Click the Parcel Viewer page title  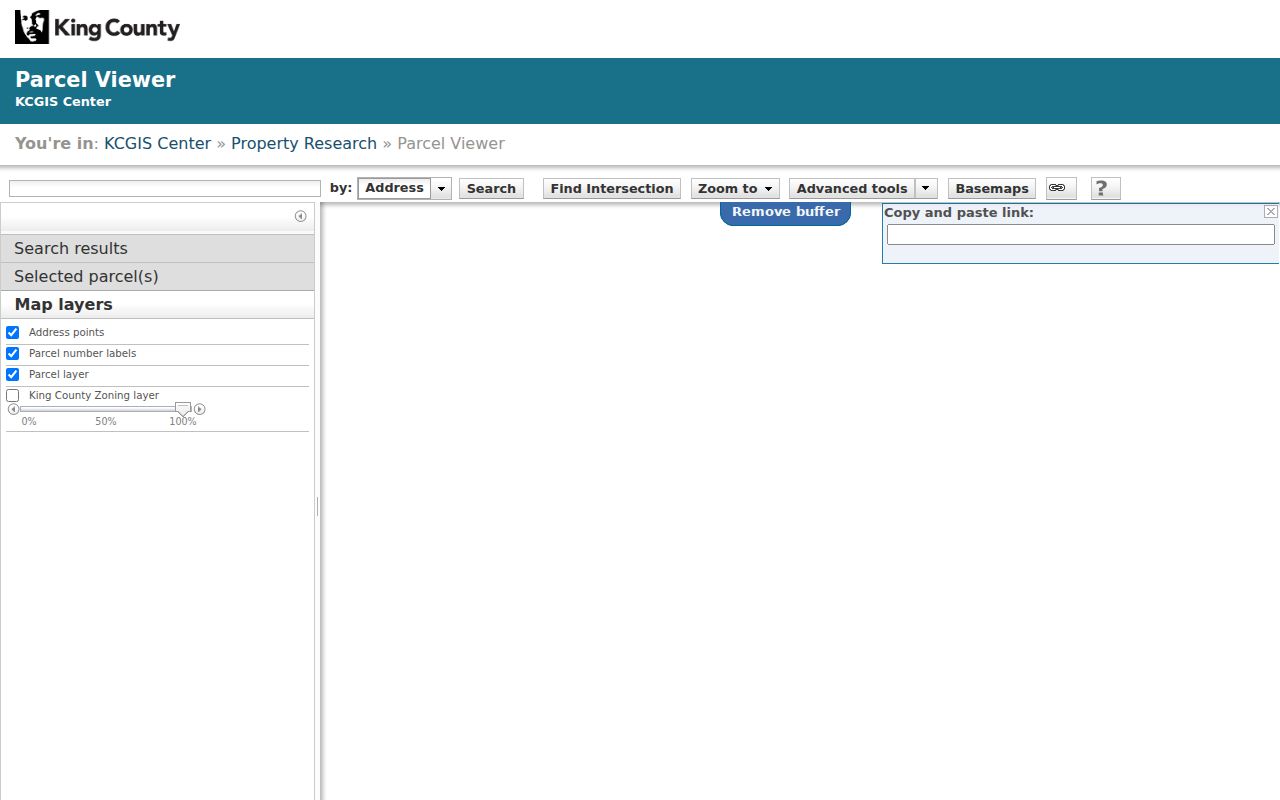click(95, 80)
